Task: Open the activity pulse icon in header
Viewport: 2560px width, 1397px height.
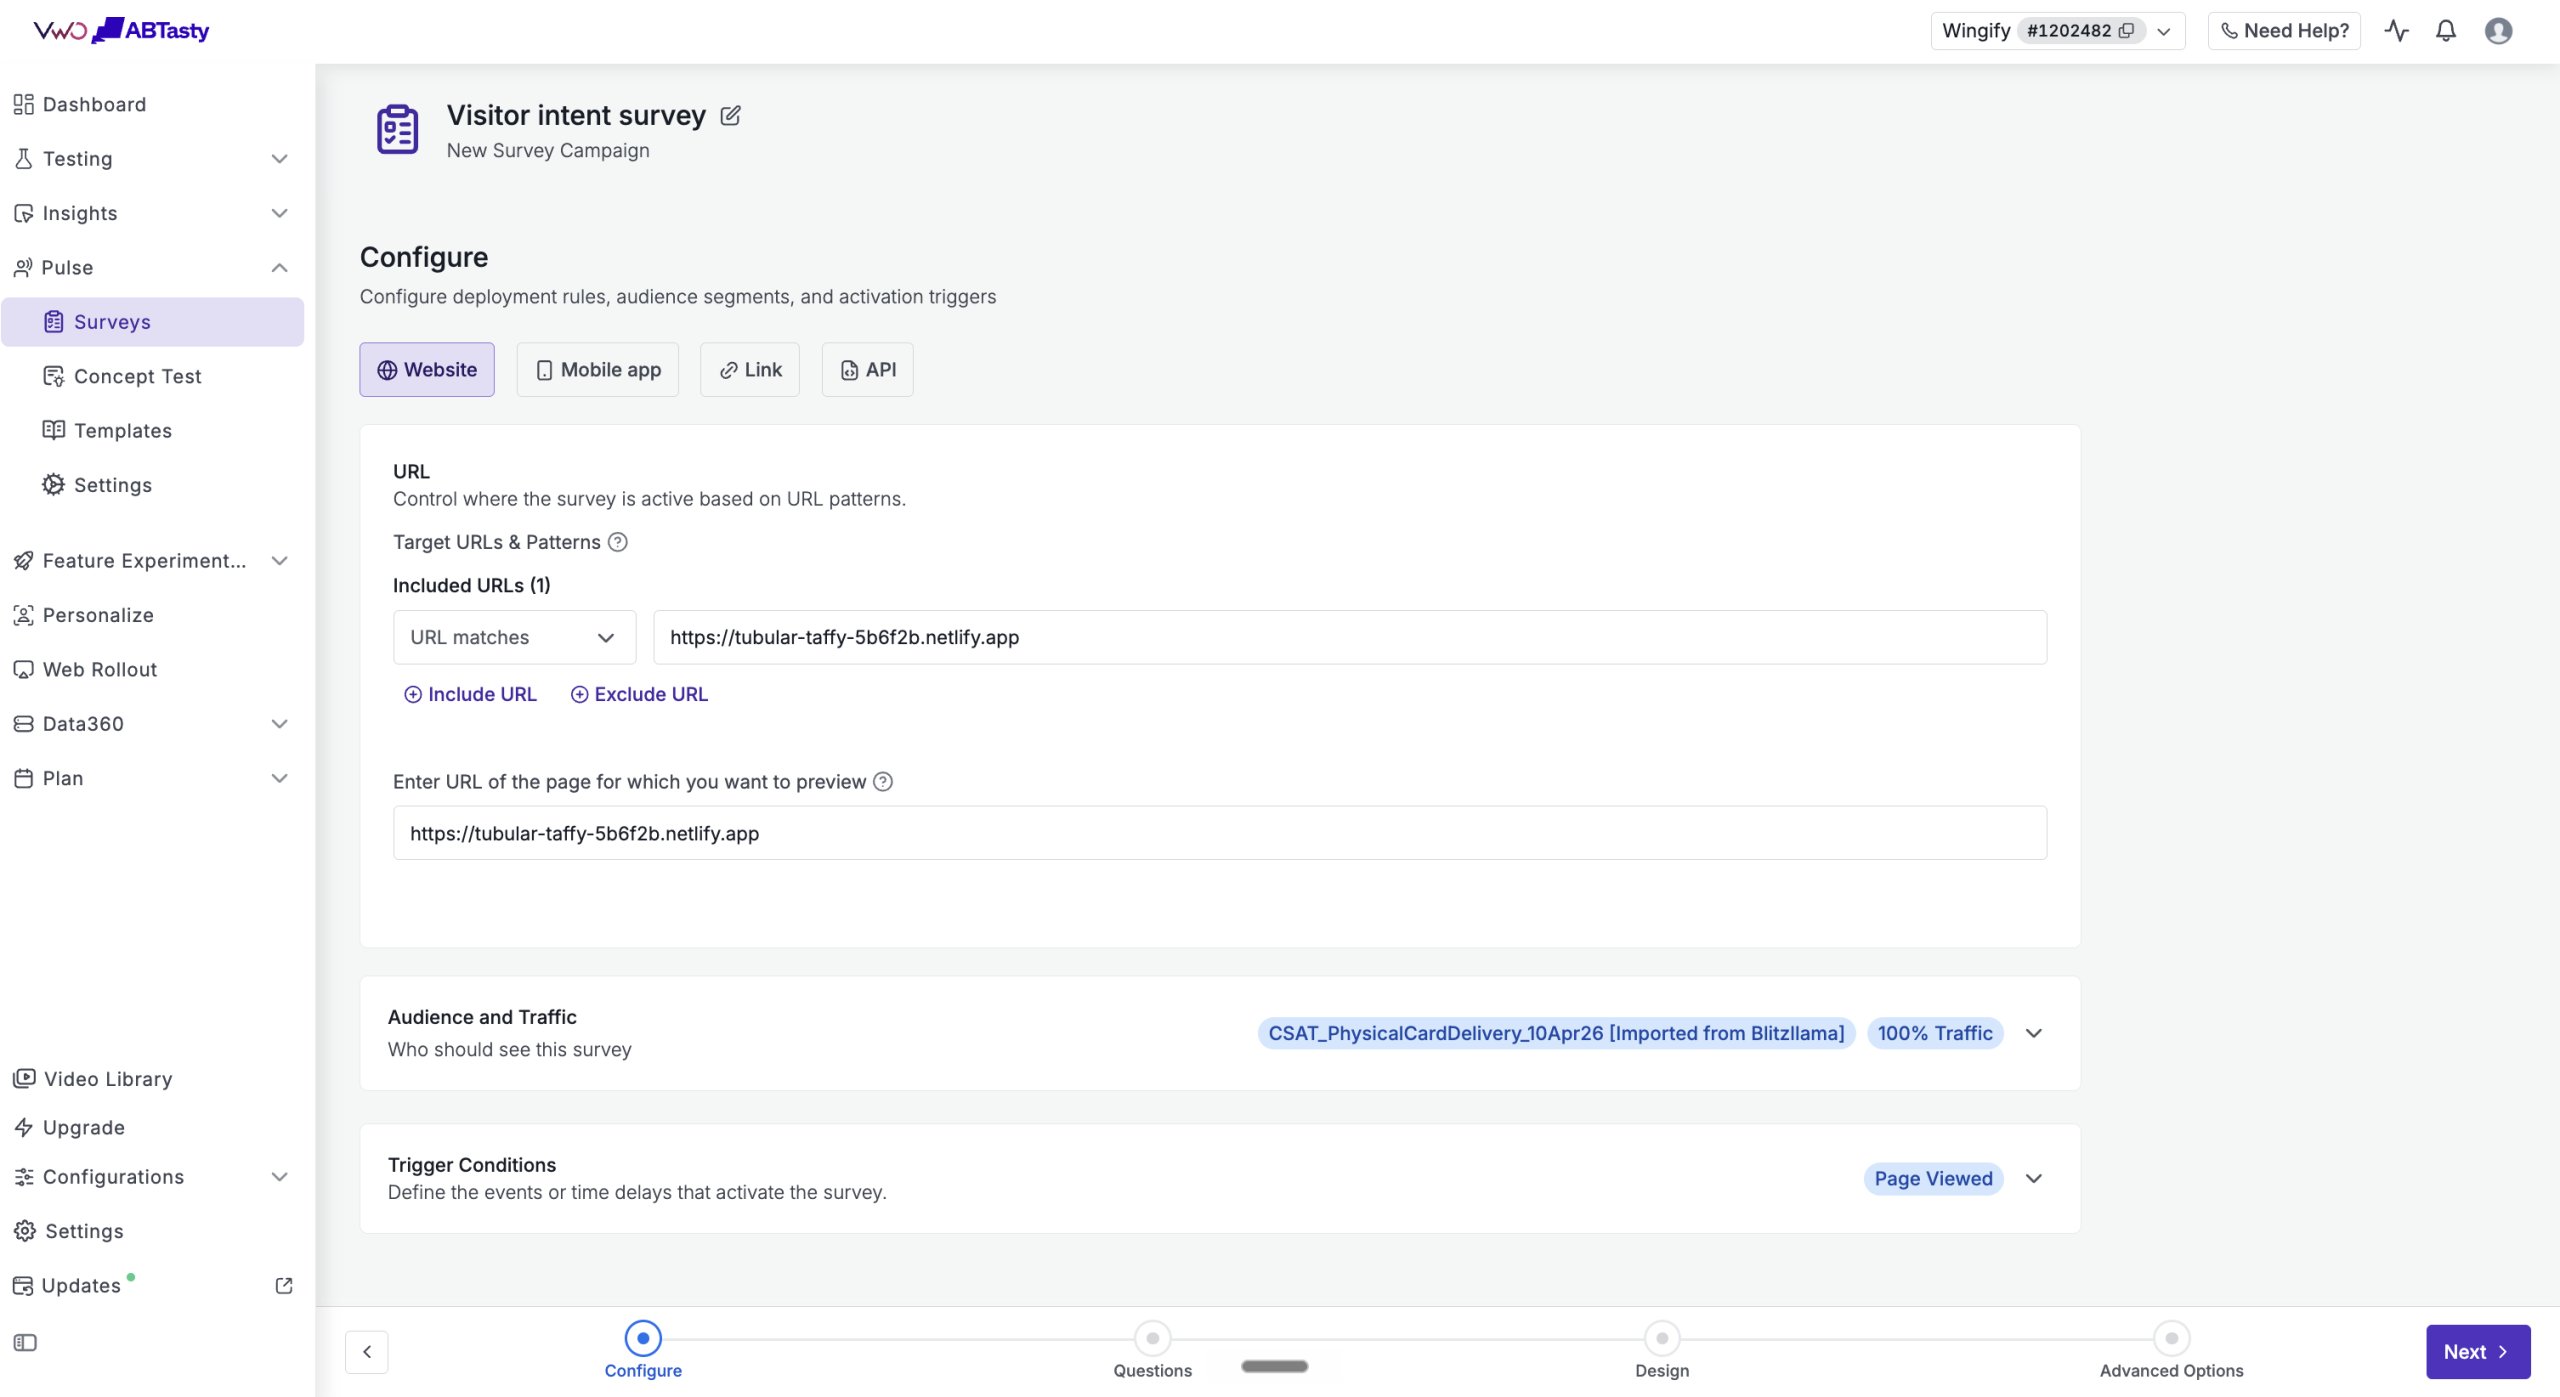Action: pyautogui.click(x=2396, y=31)
